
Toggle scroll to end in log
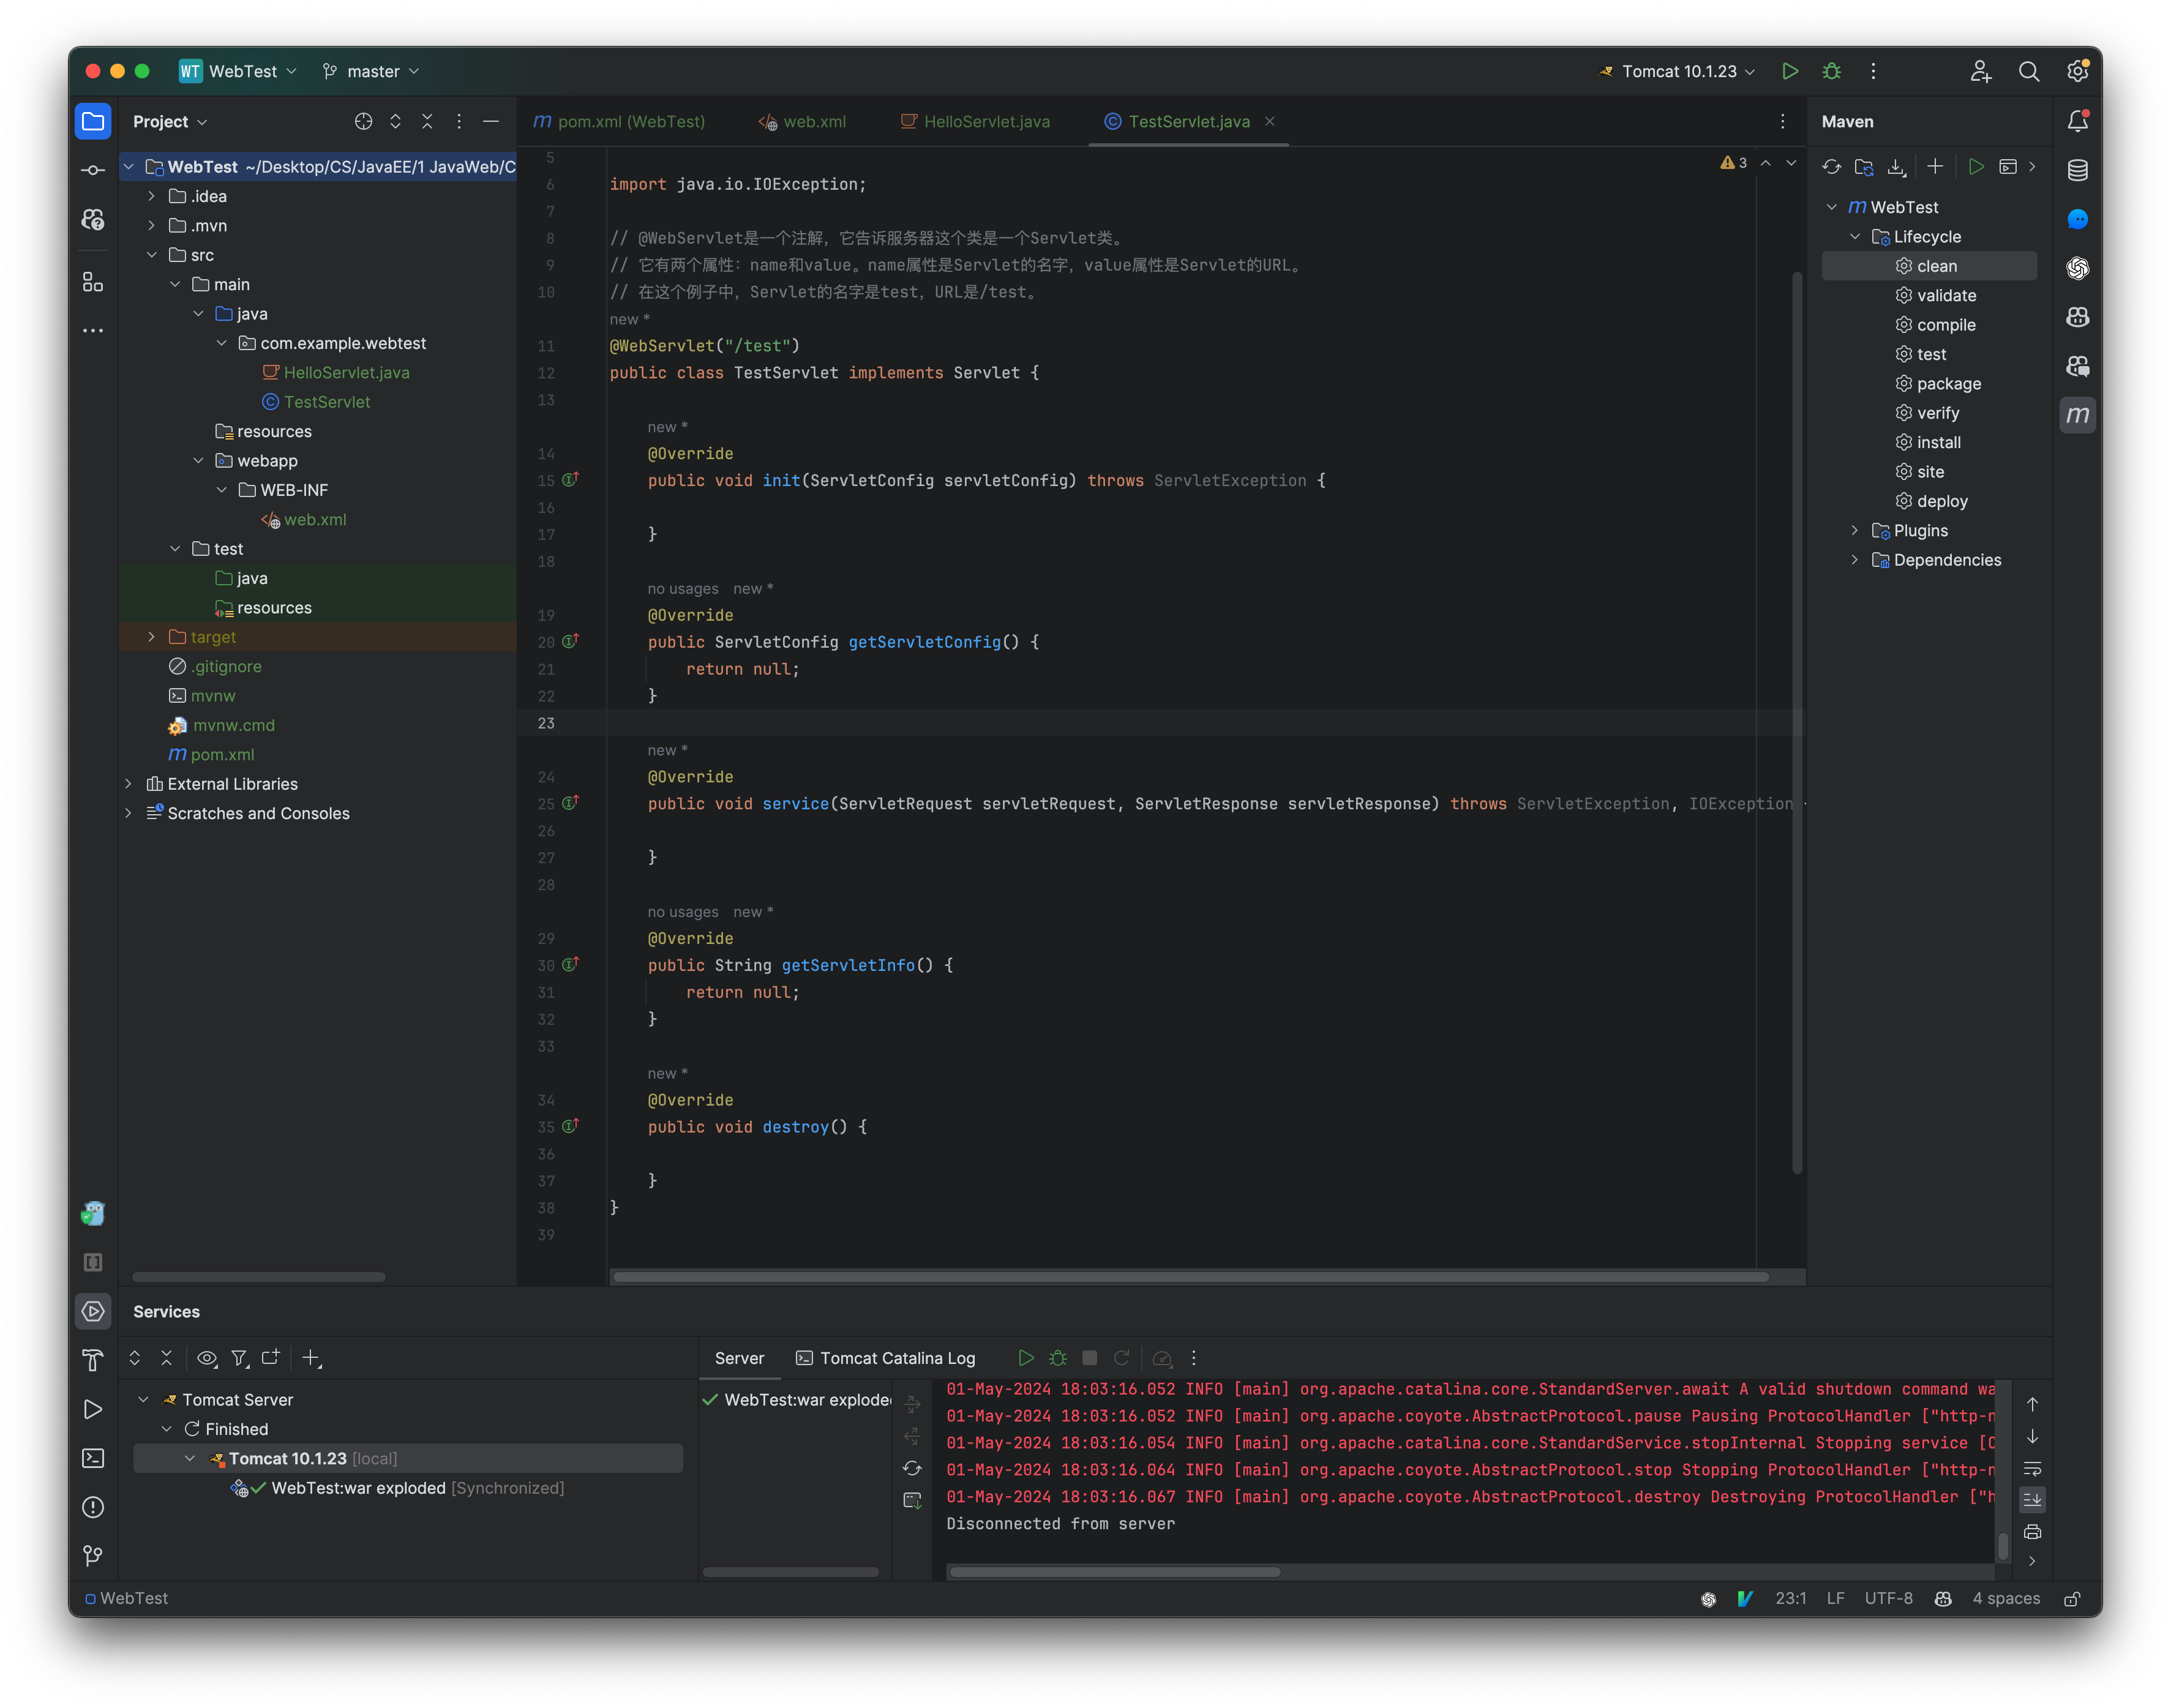point(2033,1500)
